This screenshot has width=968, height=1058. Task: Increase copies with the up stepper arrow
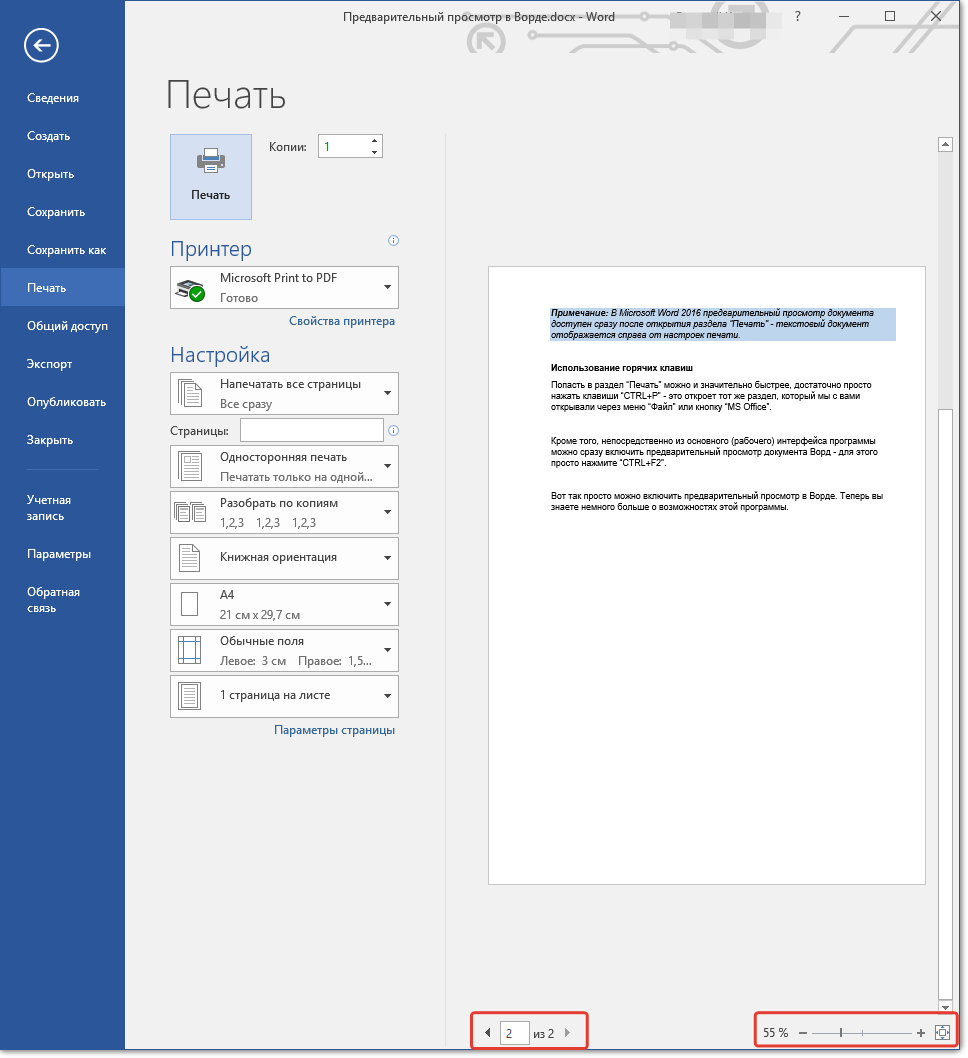click(x=374, y=141)
